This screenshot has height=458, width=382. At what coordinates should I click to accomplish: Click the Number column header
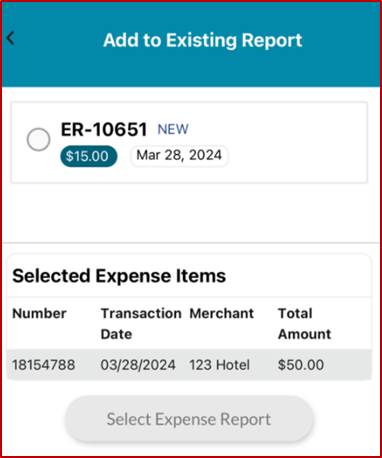coord(39,314)
